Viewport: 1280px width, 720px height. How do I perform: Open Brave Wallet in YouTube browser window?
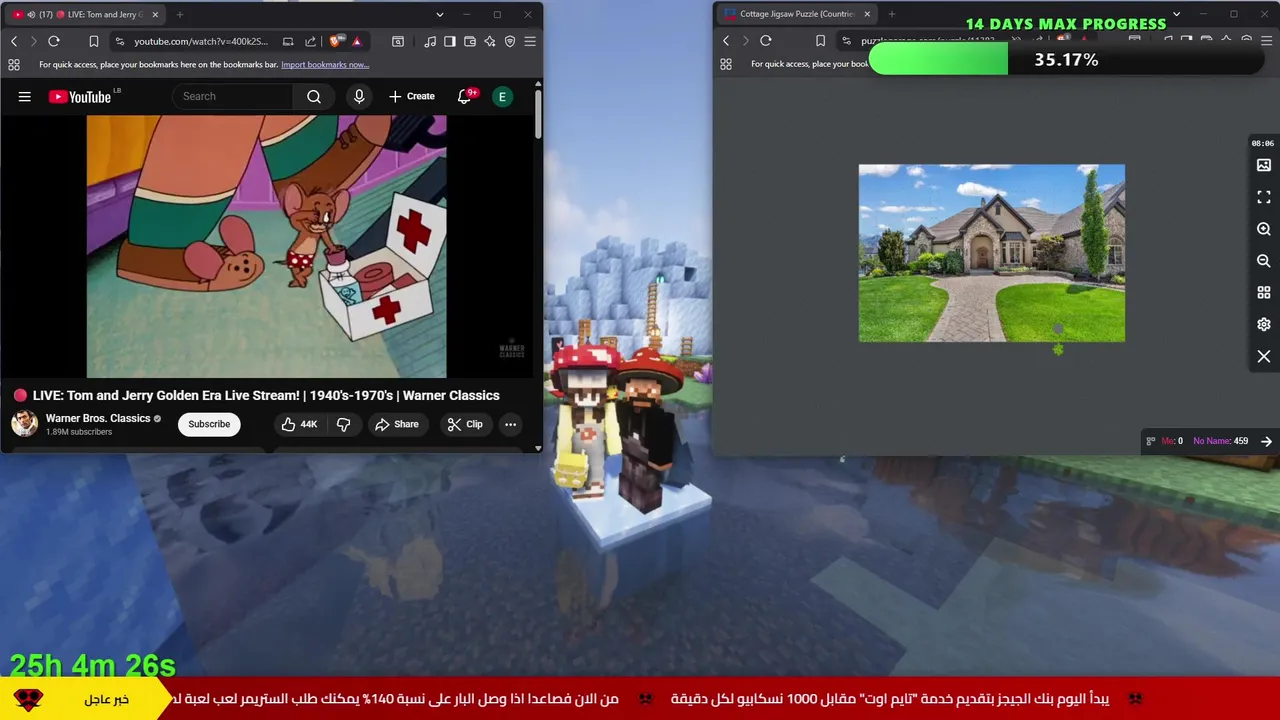point(470,41)
